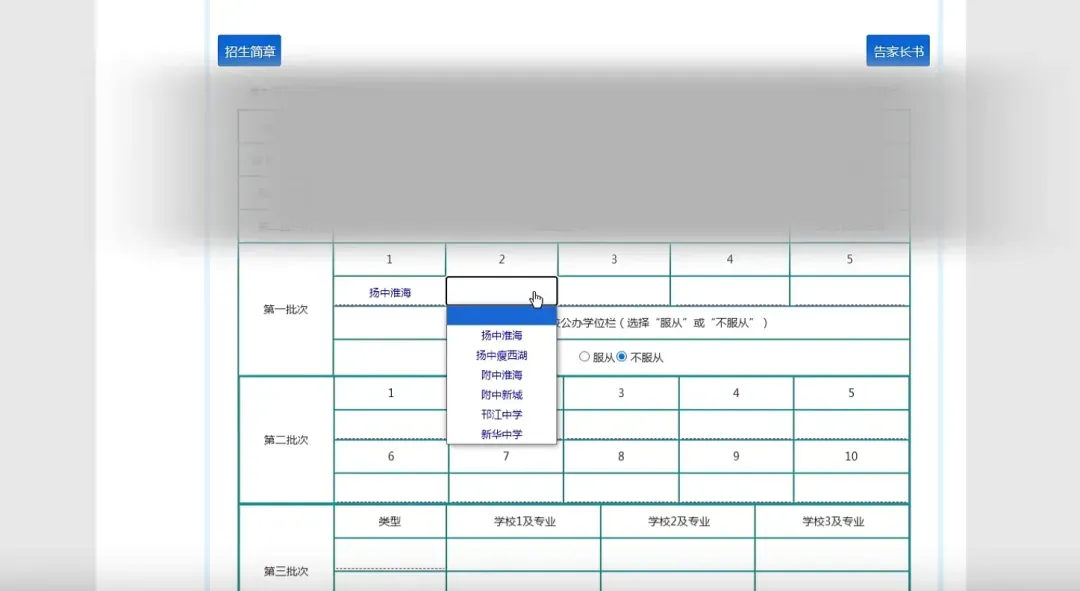Open first-batch choice 4 dropdown cell
The height and width of the screenshot is (591, 1080).
tap(729, 291)
